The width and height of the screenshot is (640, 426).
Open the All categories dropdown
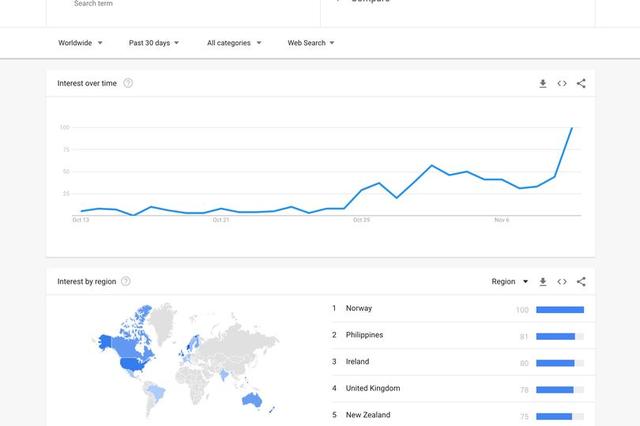234,43
